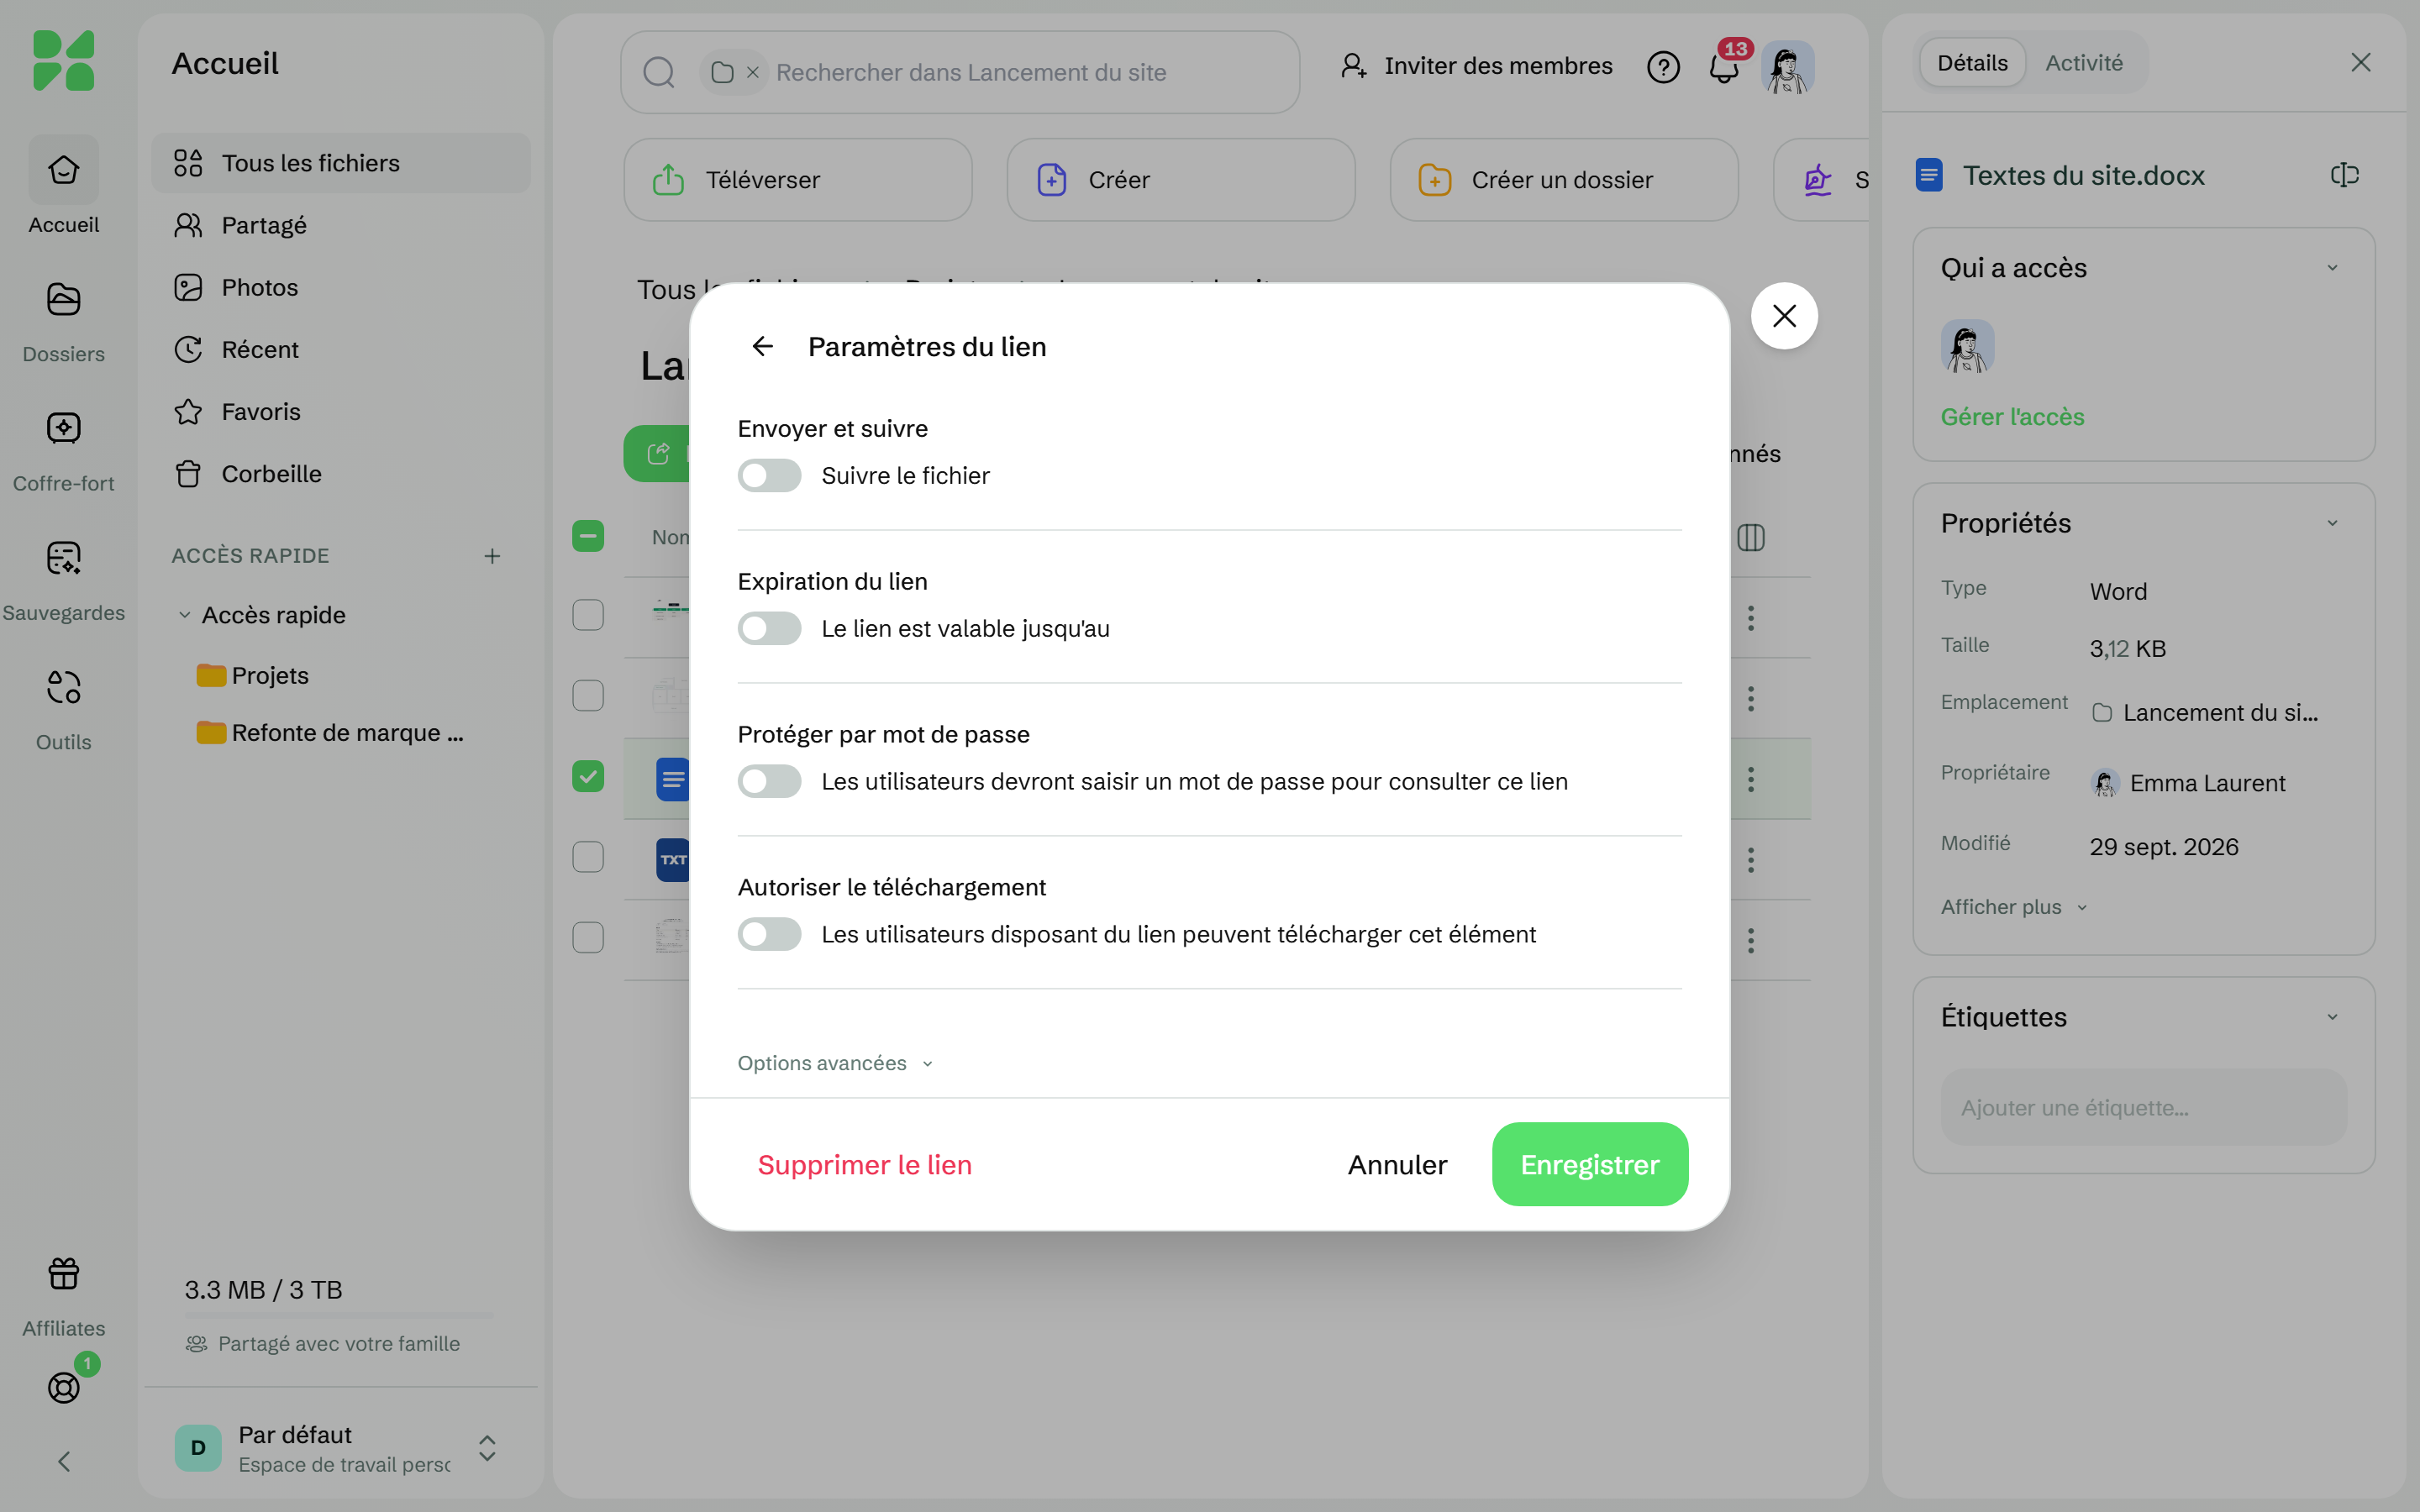This screenshot has width=2420, height=1512.
Task: Enable the Suivre le fichier toggle
Action: click(769, 475)
